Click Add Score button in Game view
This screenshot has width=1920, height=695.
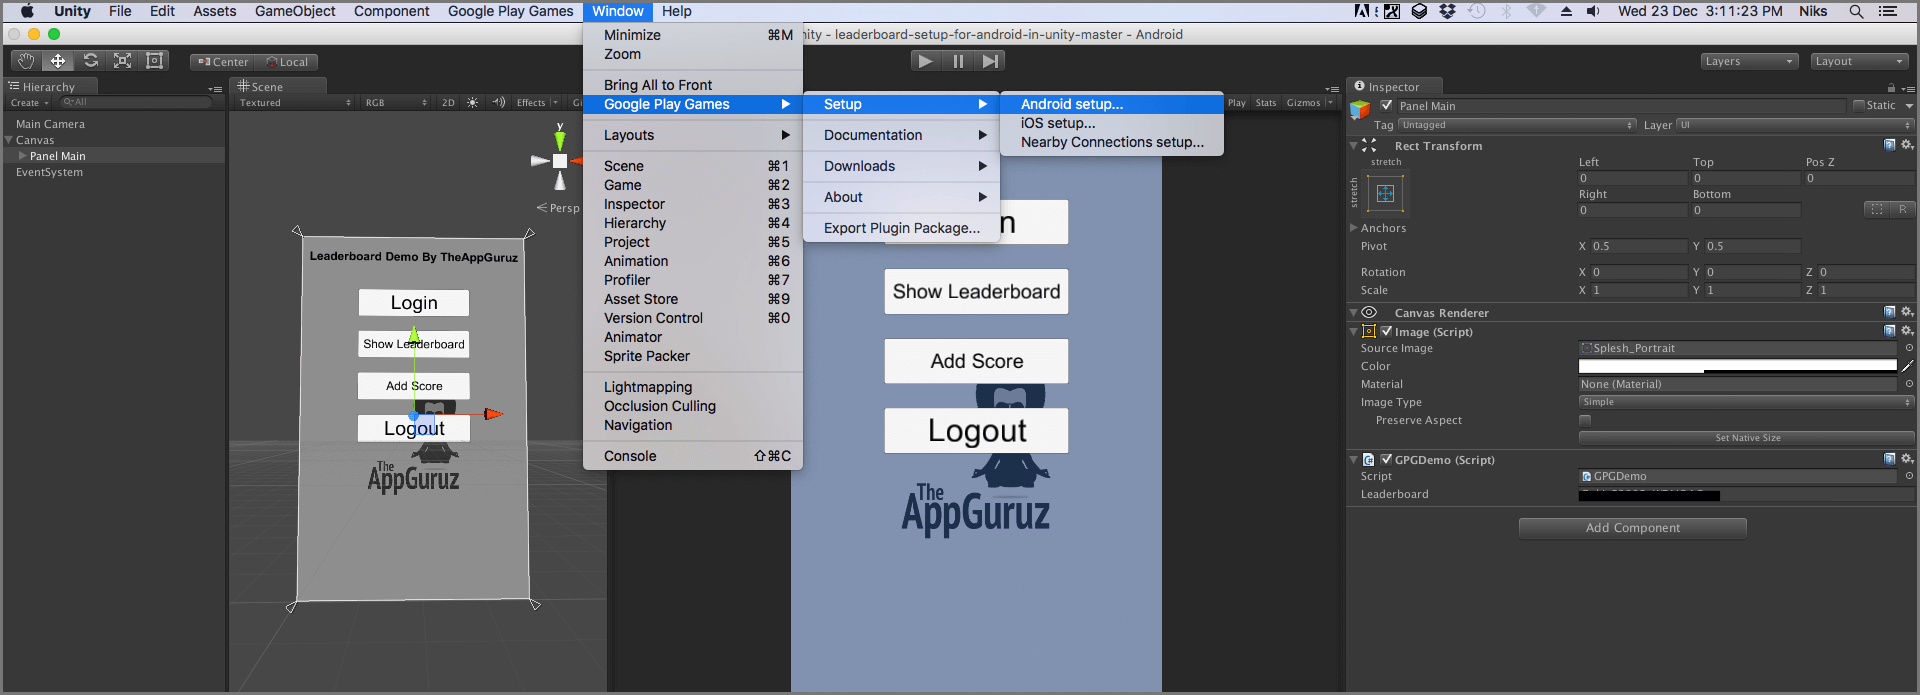click(976, 361)
